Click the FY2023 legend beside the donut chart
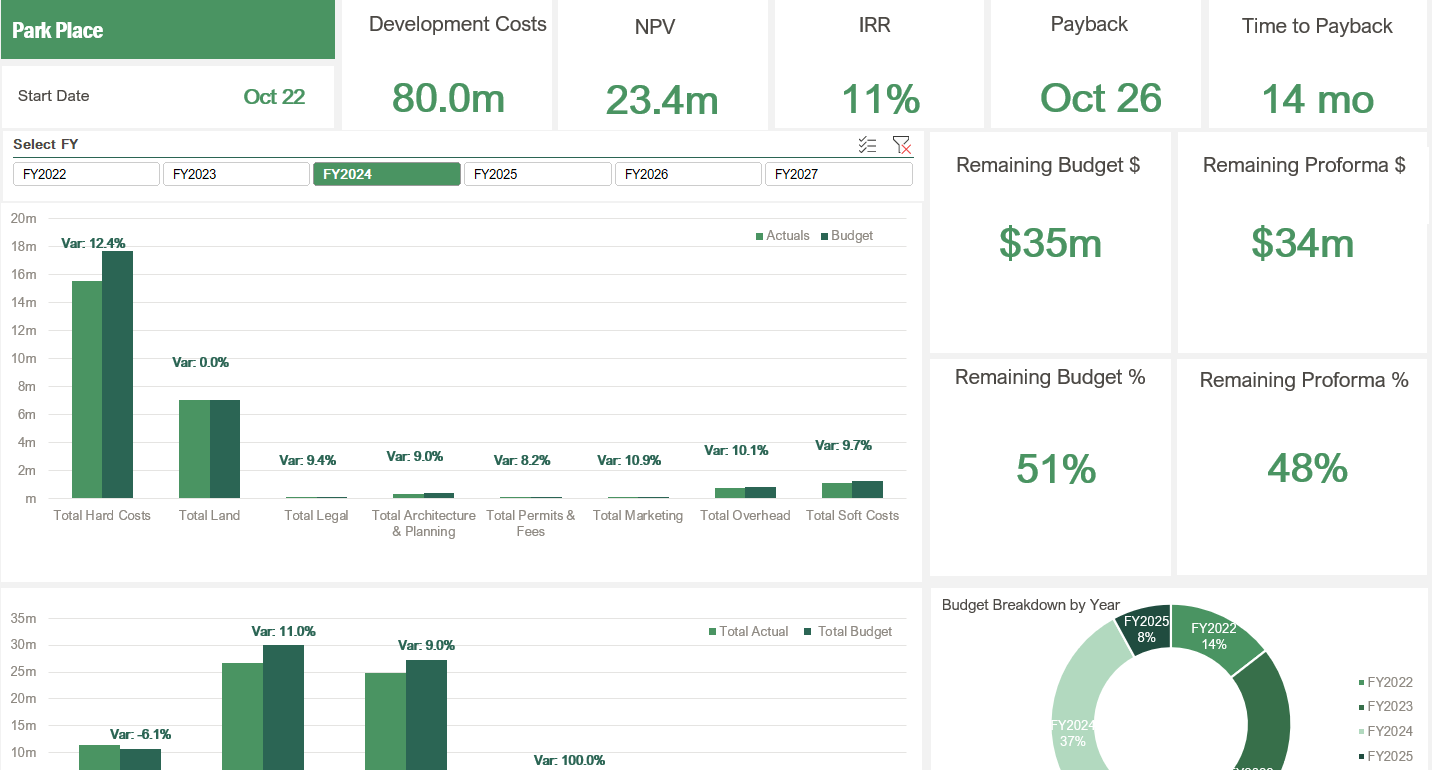Viewport: 1432px width, 770px height. (x=1390, y=706)
